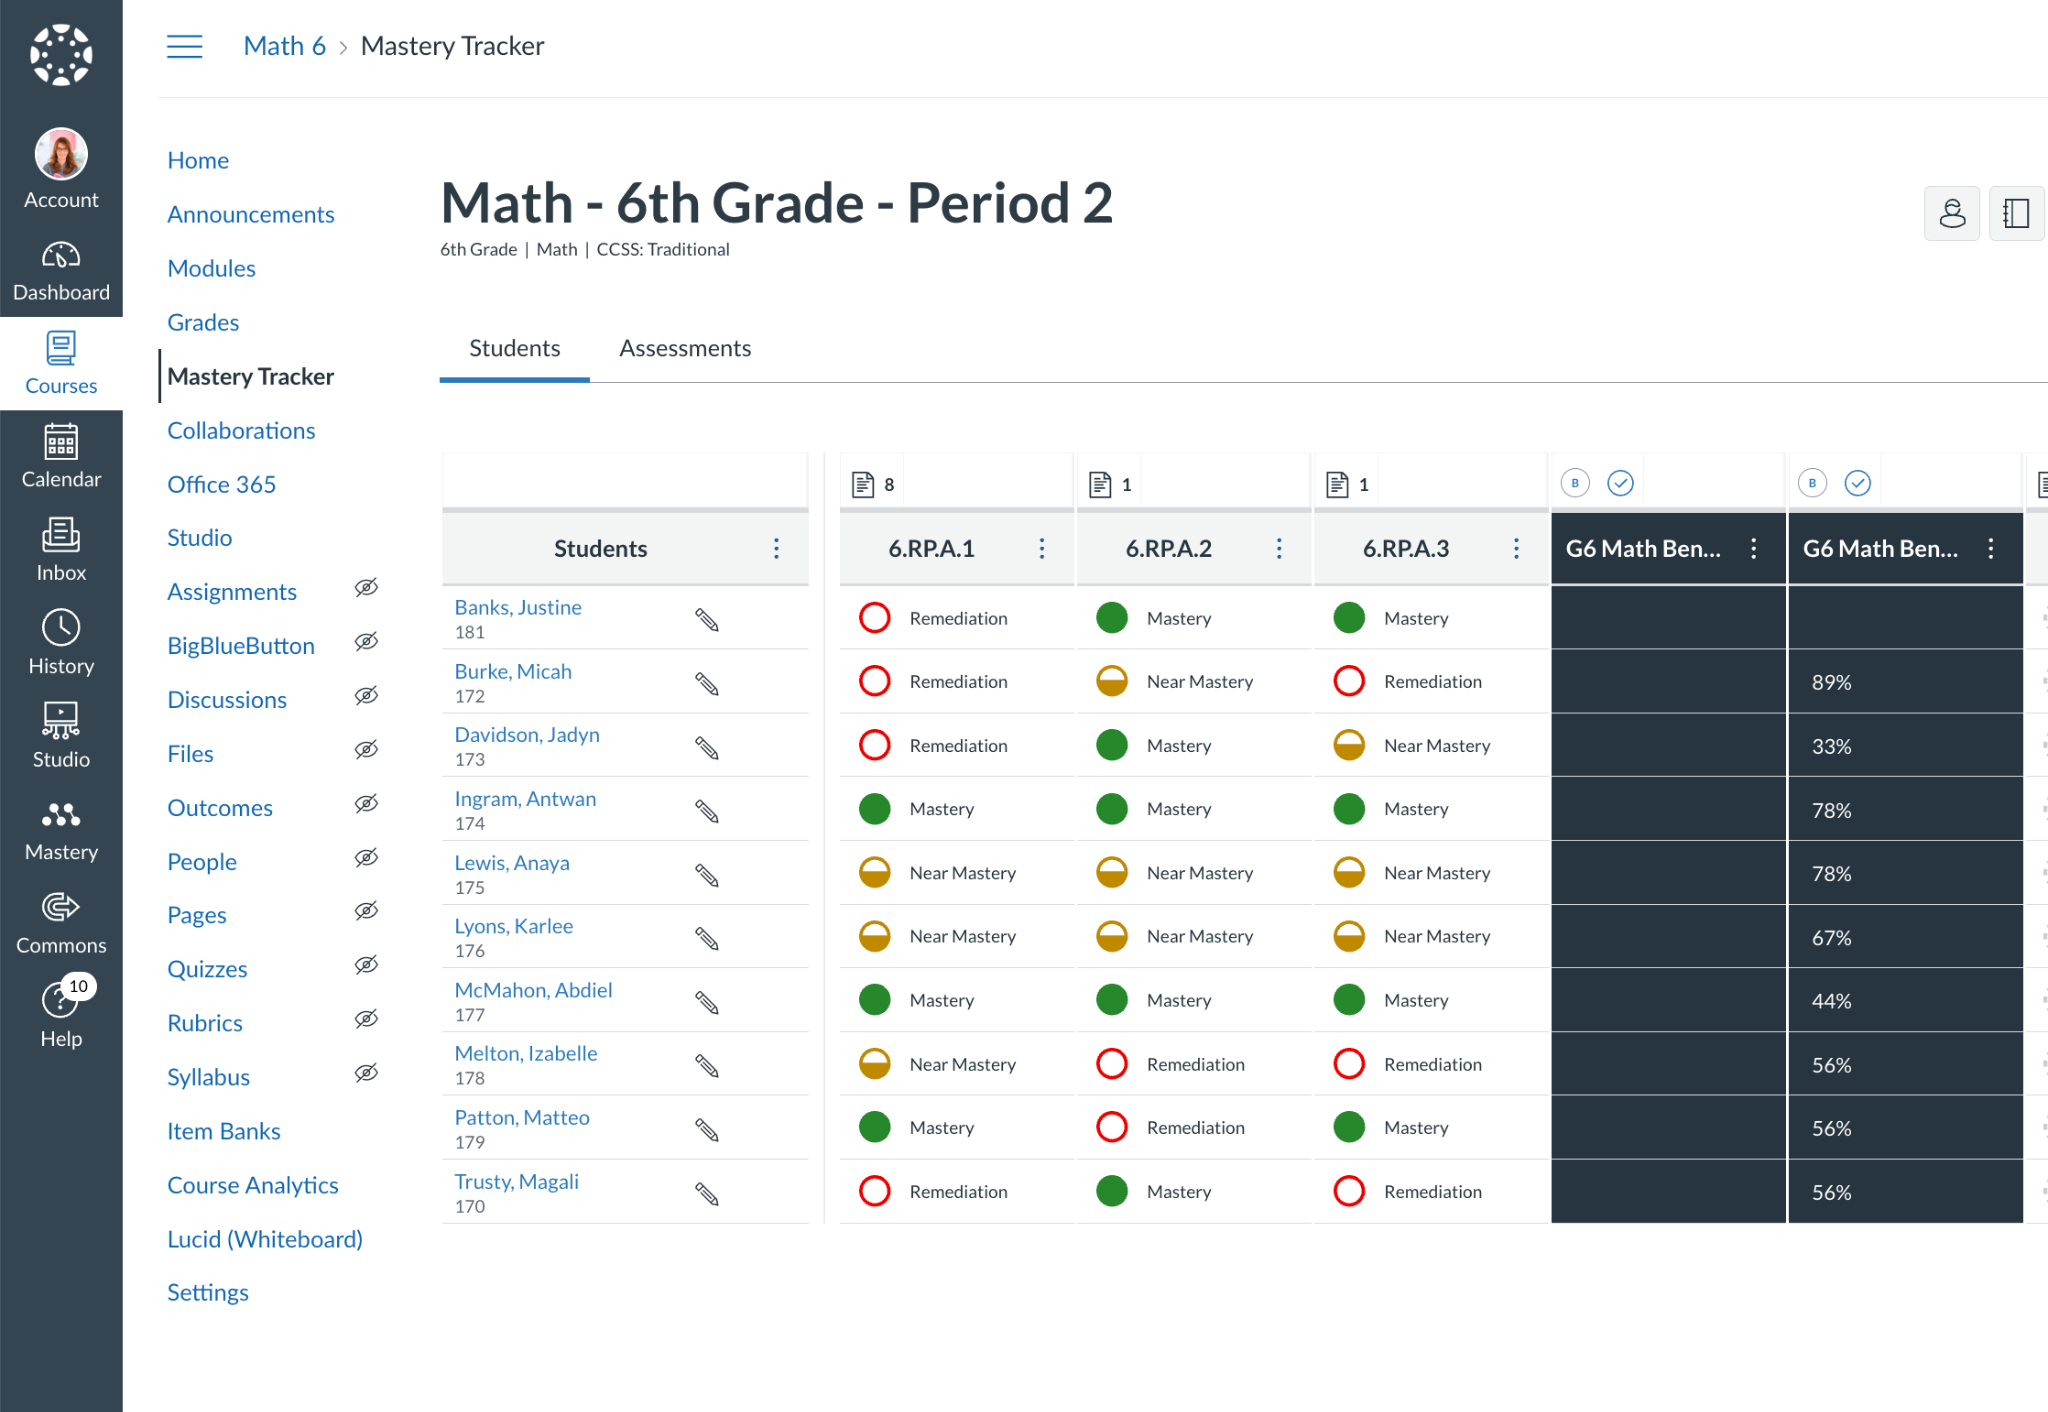Click the 89% benchmark cell for Burke, Micah
Screen dimensions: 2048x1412
click(x=1905, y=682)
